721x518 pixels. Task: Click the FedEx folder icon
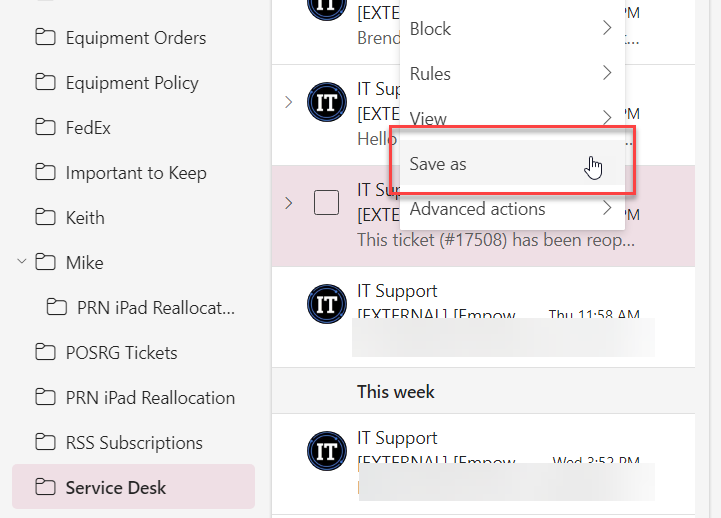pos(45,127)
